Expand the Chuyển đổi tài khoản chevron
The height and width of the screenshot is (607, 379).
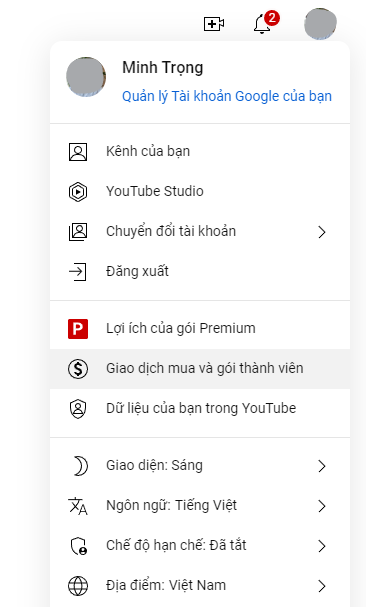(x=322, y=232)
